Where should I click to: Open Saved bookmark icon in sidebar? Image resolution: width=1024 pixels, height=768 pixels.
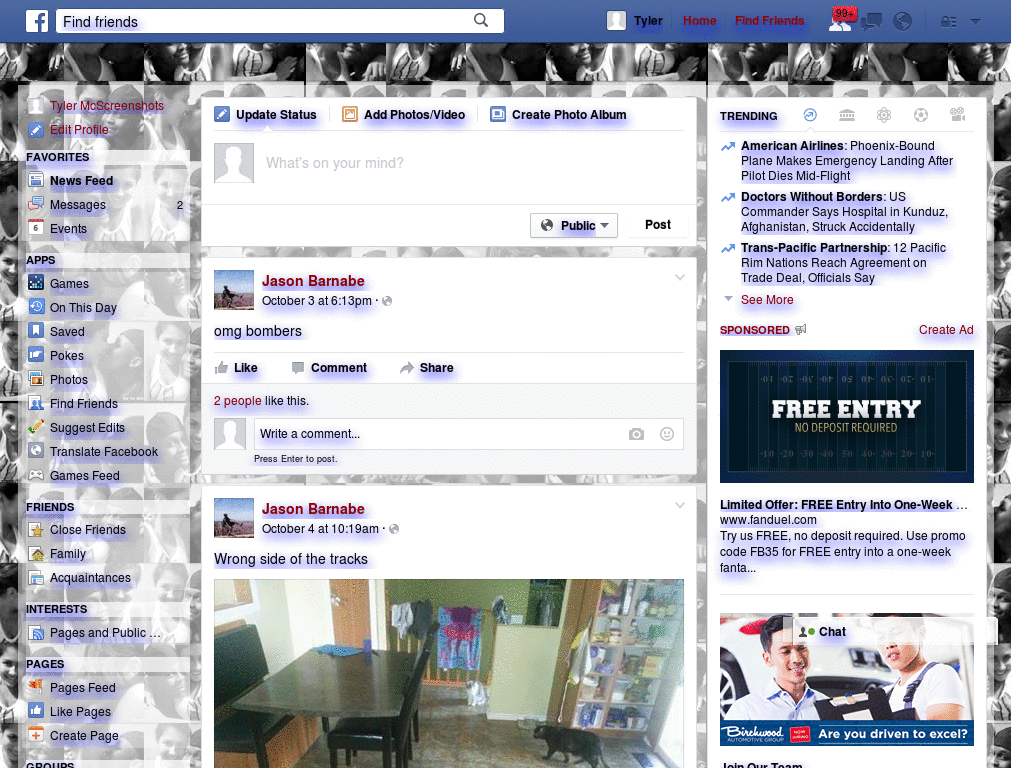click(36, 331)
